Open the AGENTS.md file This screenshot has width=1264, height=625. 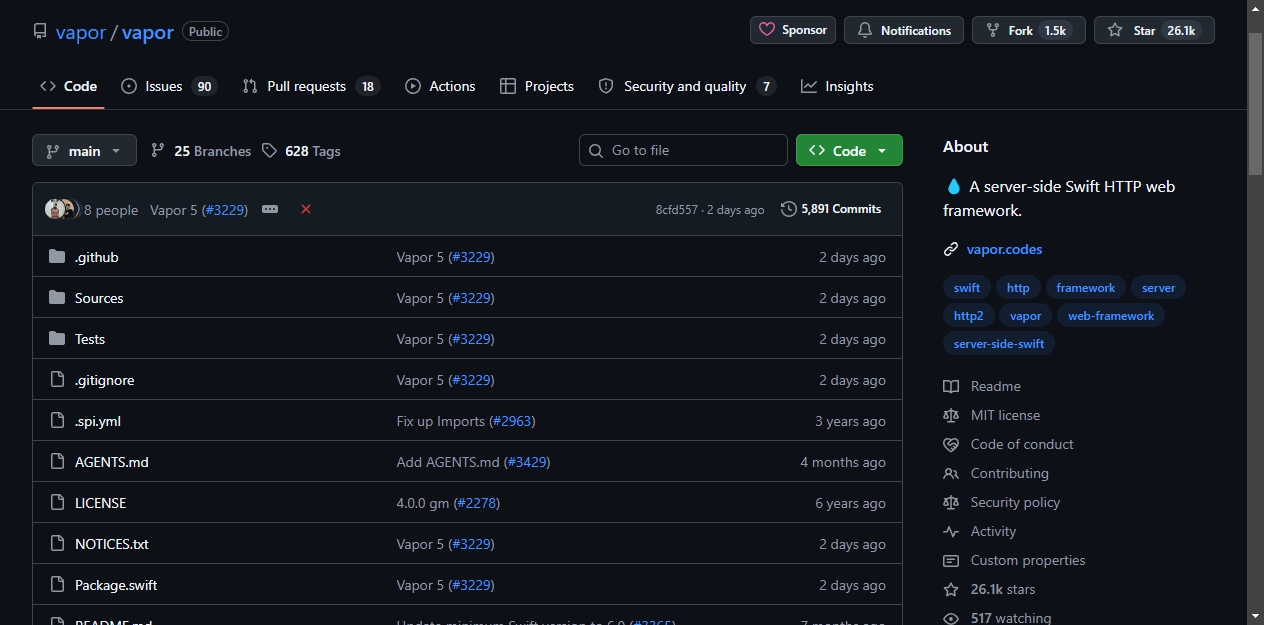(112, 462)
